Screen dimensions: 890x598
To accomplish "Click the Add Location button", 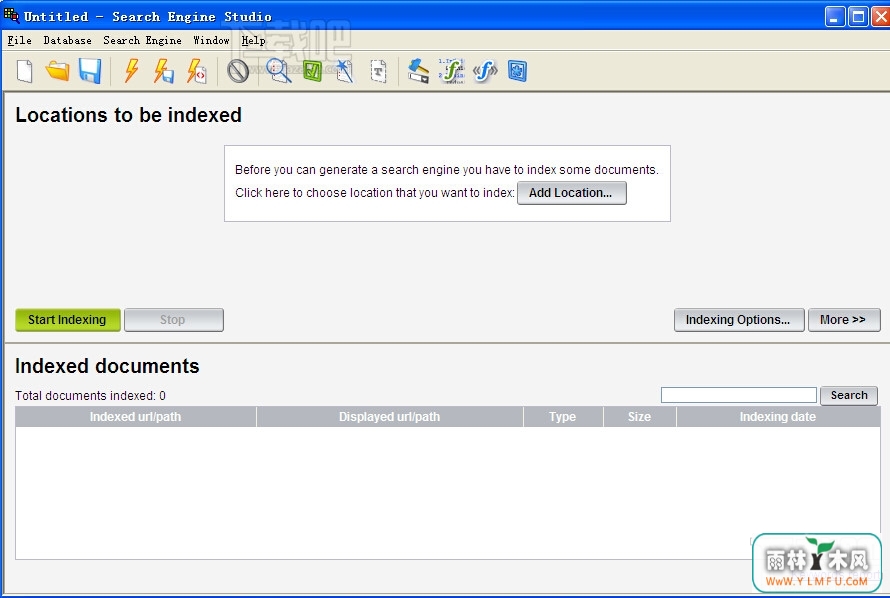I will (x=572, y=193).
